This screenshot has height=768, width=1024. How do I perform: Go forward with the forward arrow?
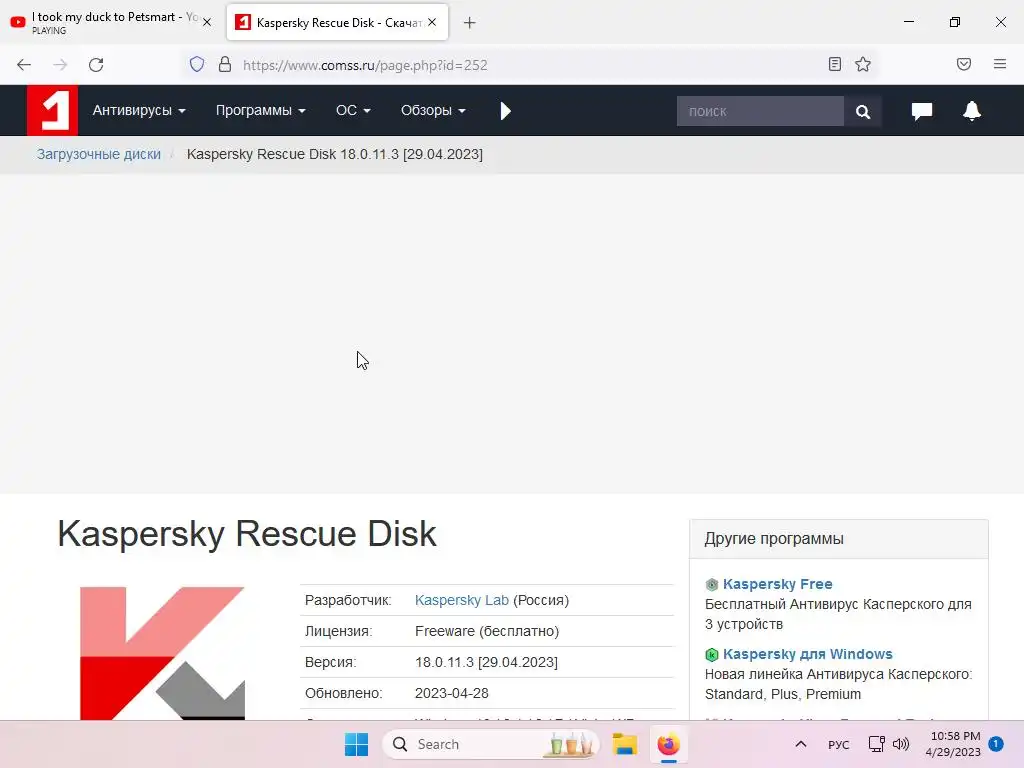pyautogui.click(x=60, y=65)
